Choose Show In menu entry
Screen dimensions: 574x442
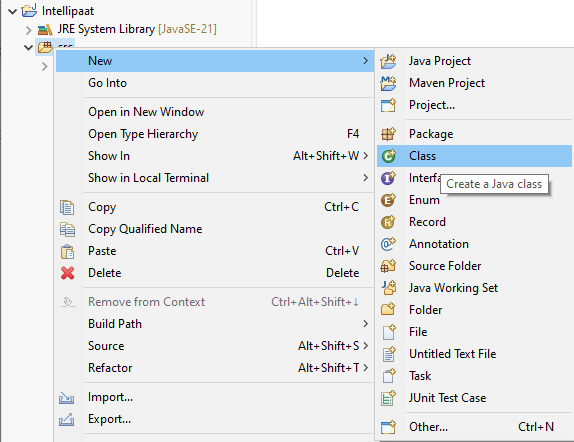pyautogui.click(x=215, y=156)
